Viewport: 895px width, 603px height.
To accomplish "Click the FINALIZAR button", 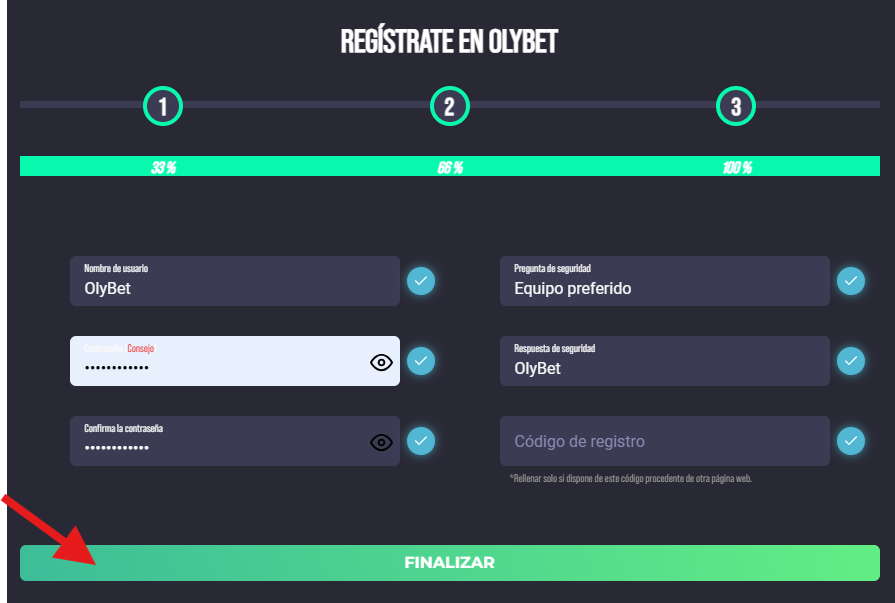I will (450, 563).
